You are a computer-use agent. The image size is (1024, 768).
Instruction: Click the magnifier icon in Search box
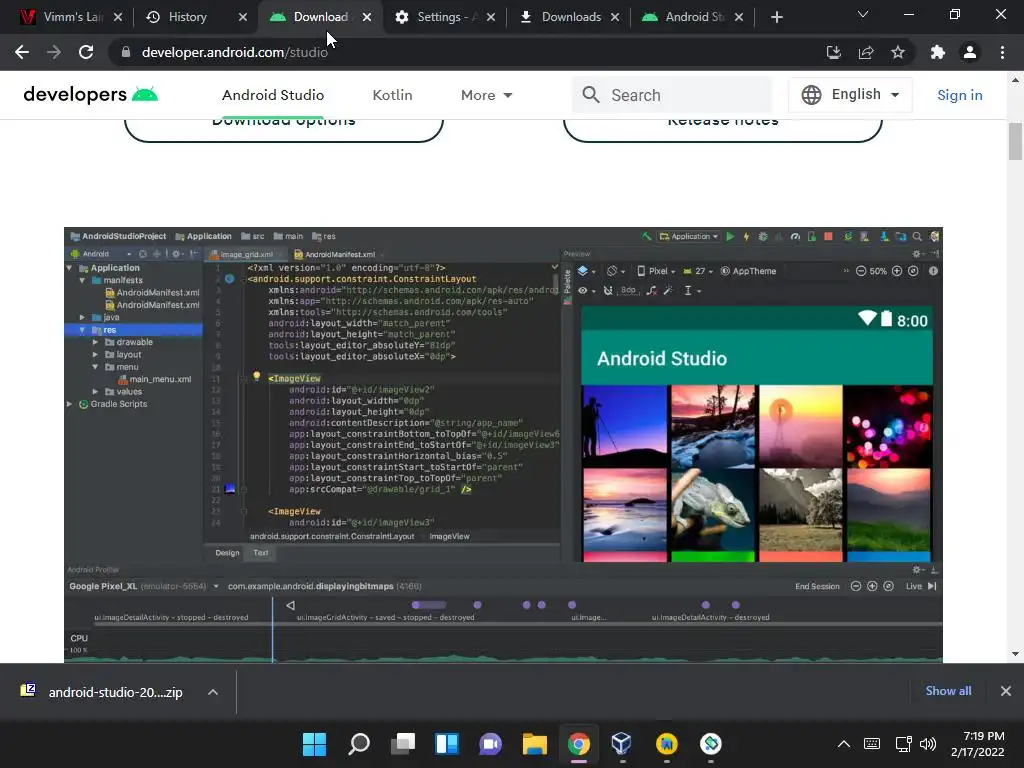pyautogui.click(x=591, y=95)
